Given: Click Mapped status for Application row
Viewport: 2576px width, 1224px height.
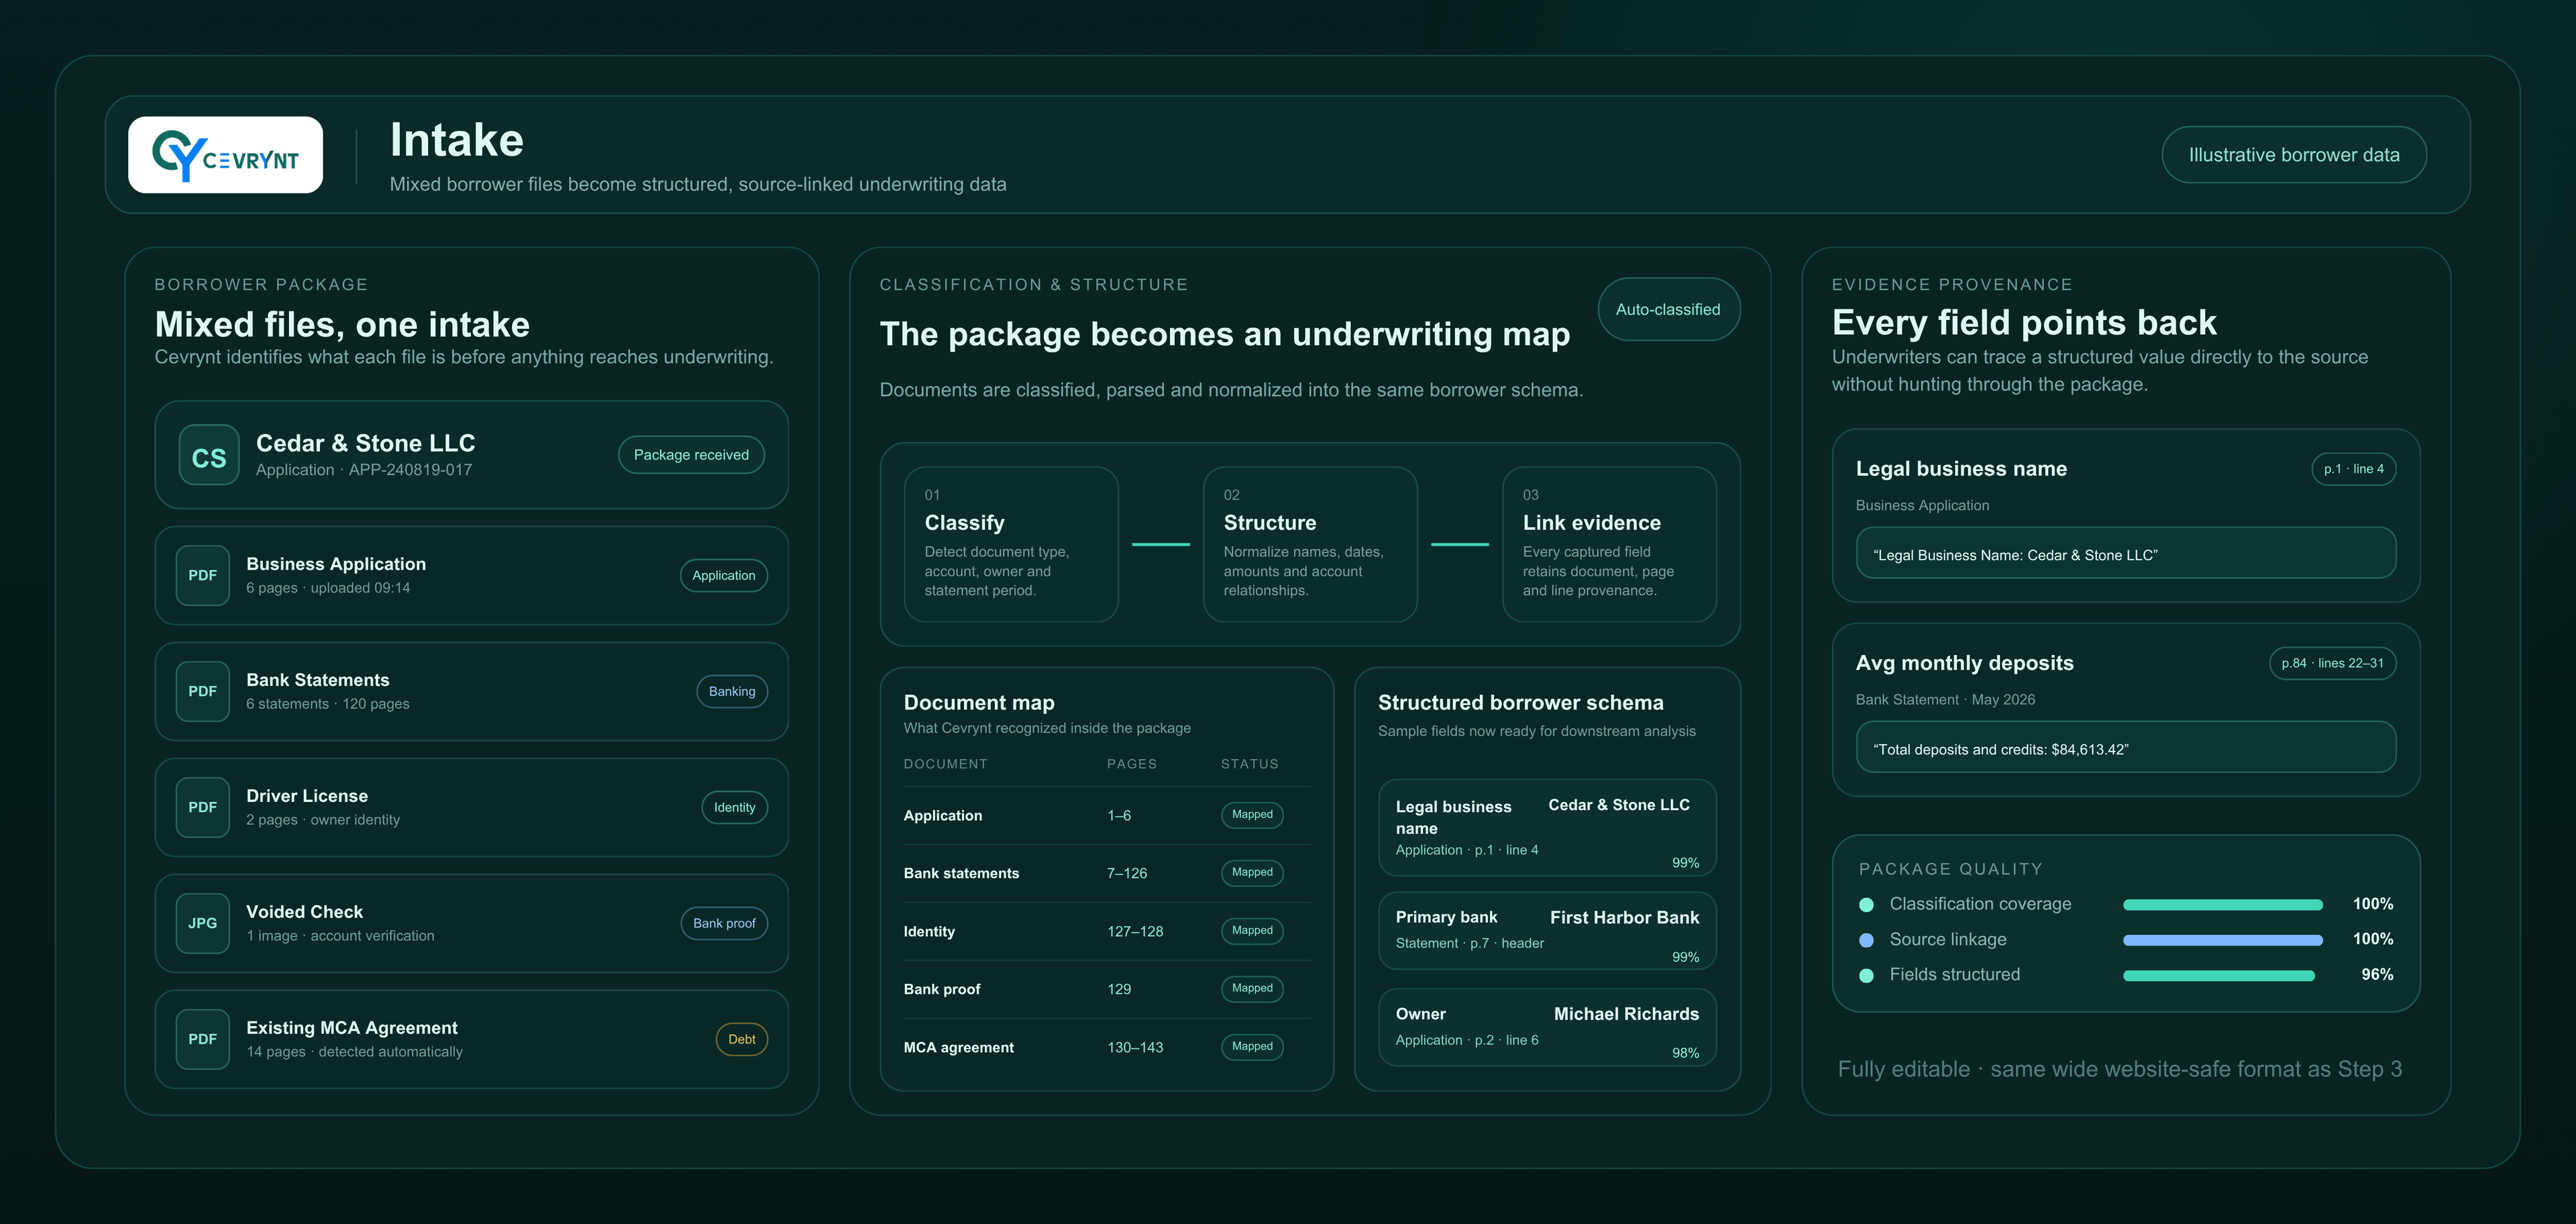Looking at the screenshot, I should 1252,815.
